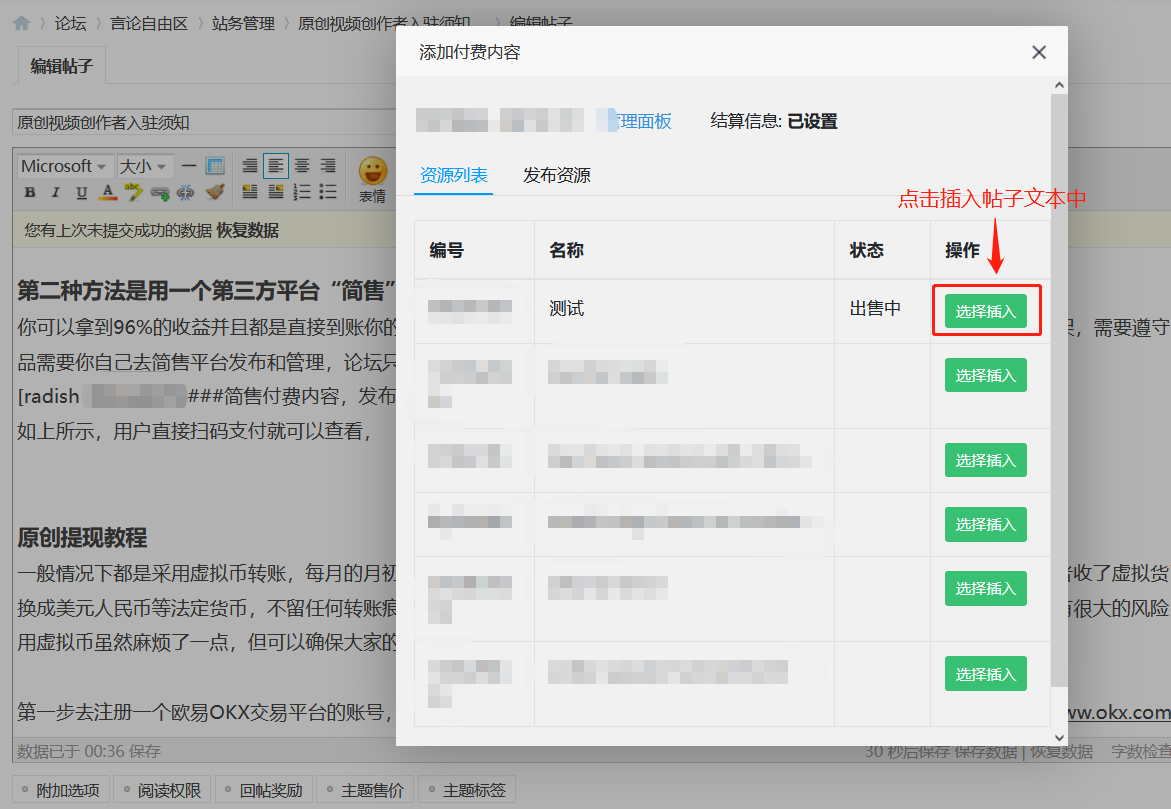Insert a table using the grid icon
Image resolution: width=1171 pixels, height=809 pixels.
pyautogui.click(x=214, y=166)
